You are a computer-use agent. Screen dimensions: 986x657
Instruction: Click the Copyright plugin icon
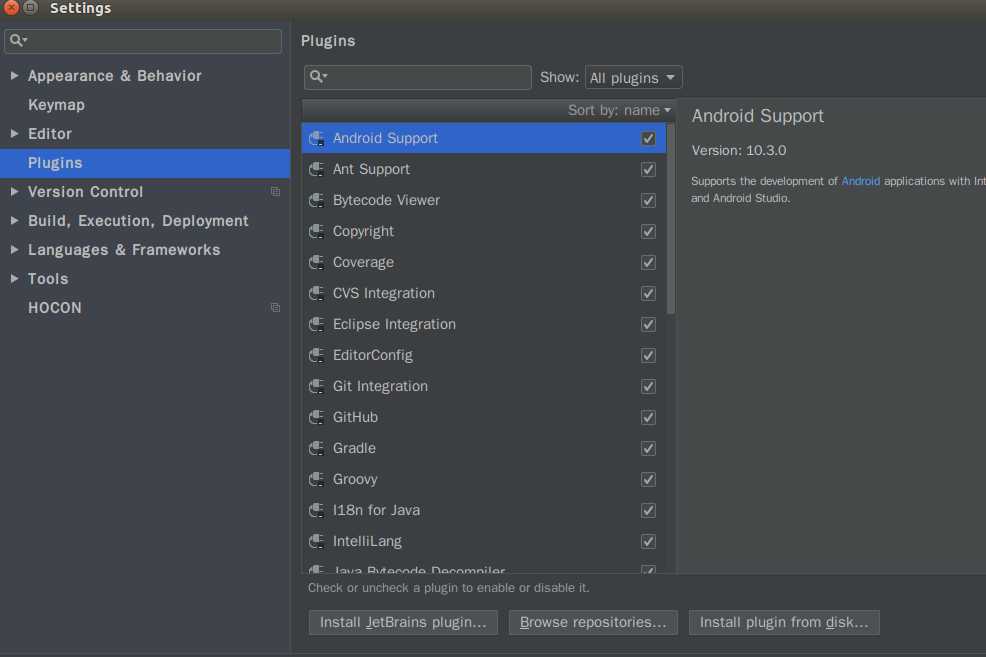[x=317, y=231]
